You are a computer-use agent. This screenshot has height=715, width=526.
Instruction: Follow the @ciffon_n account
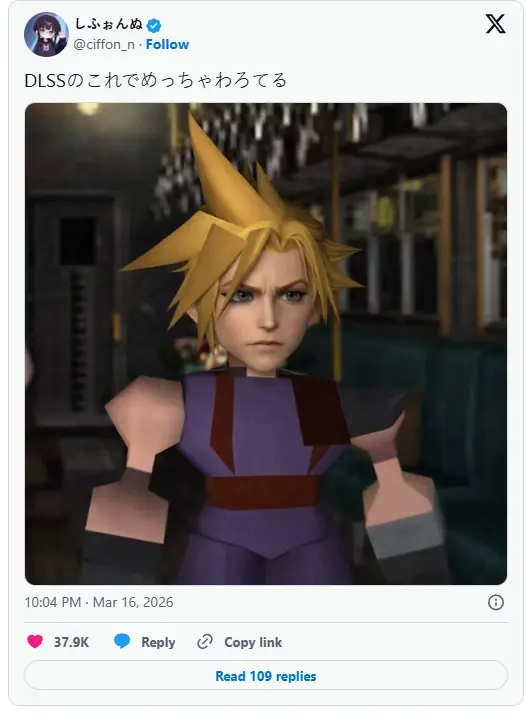click(167, 44)
